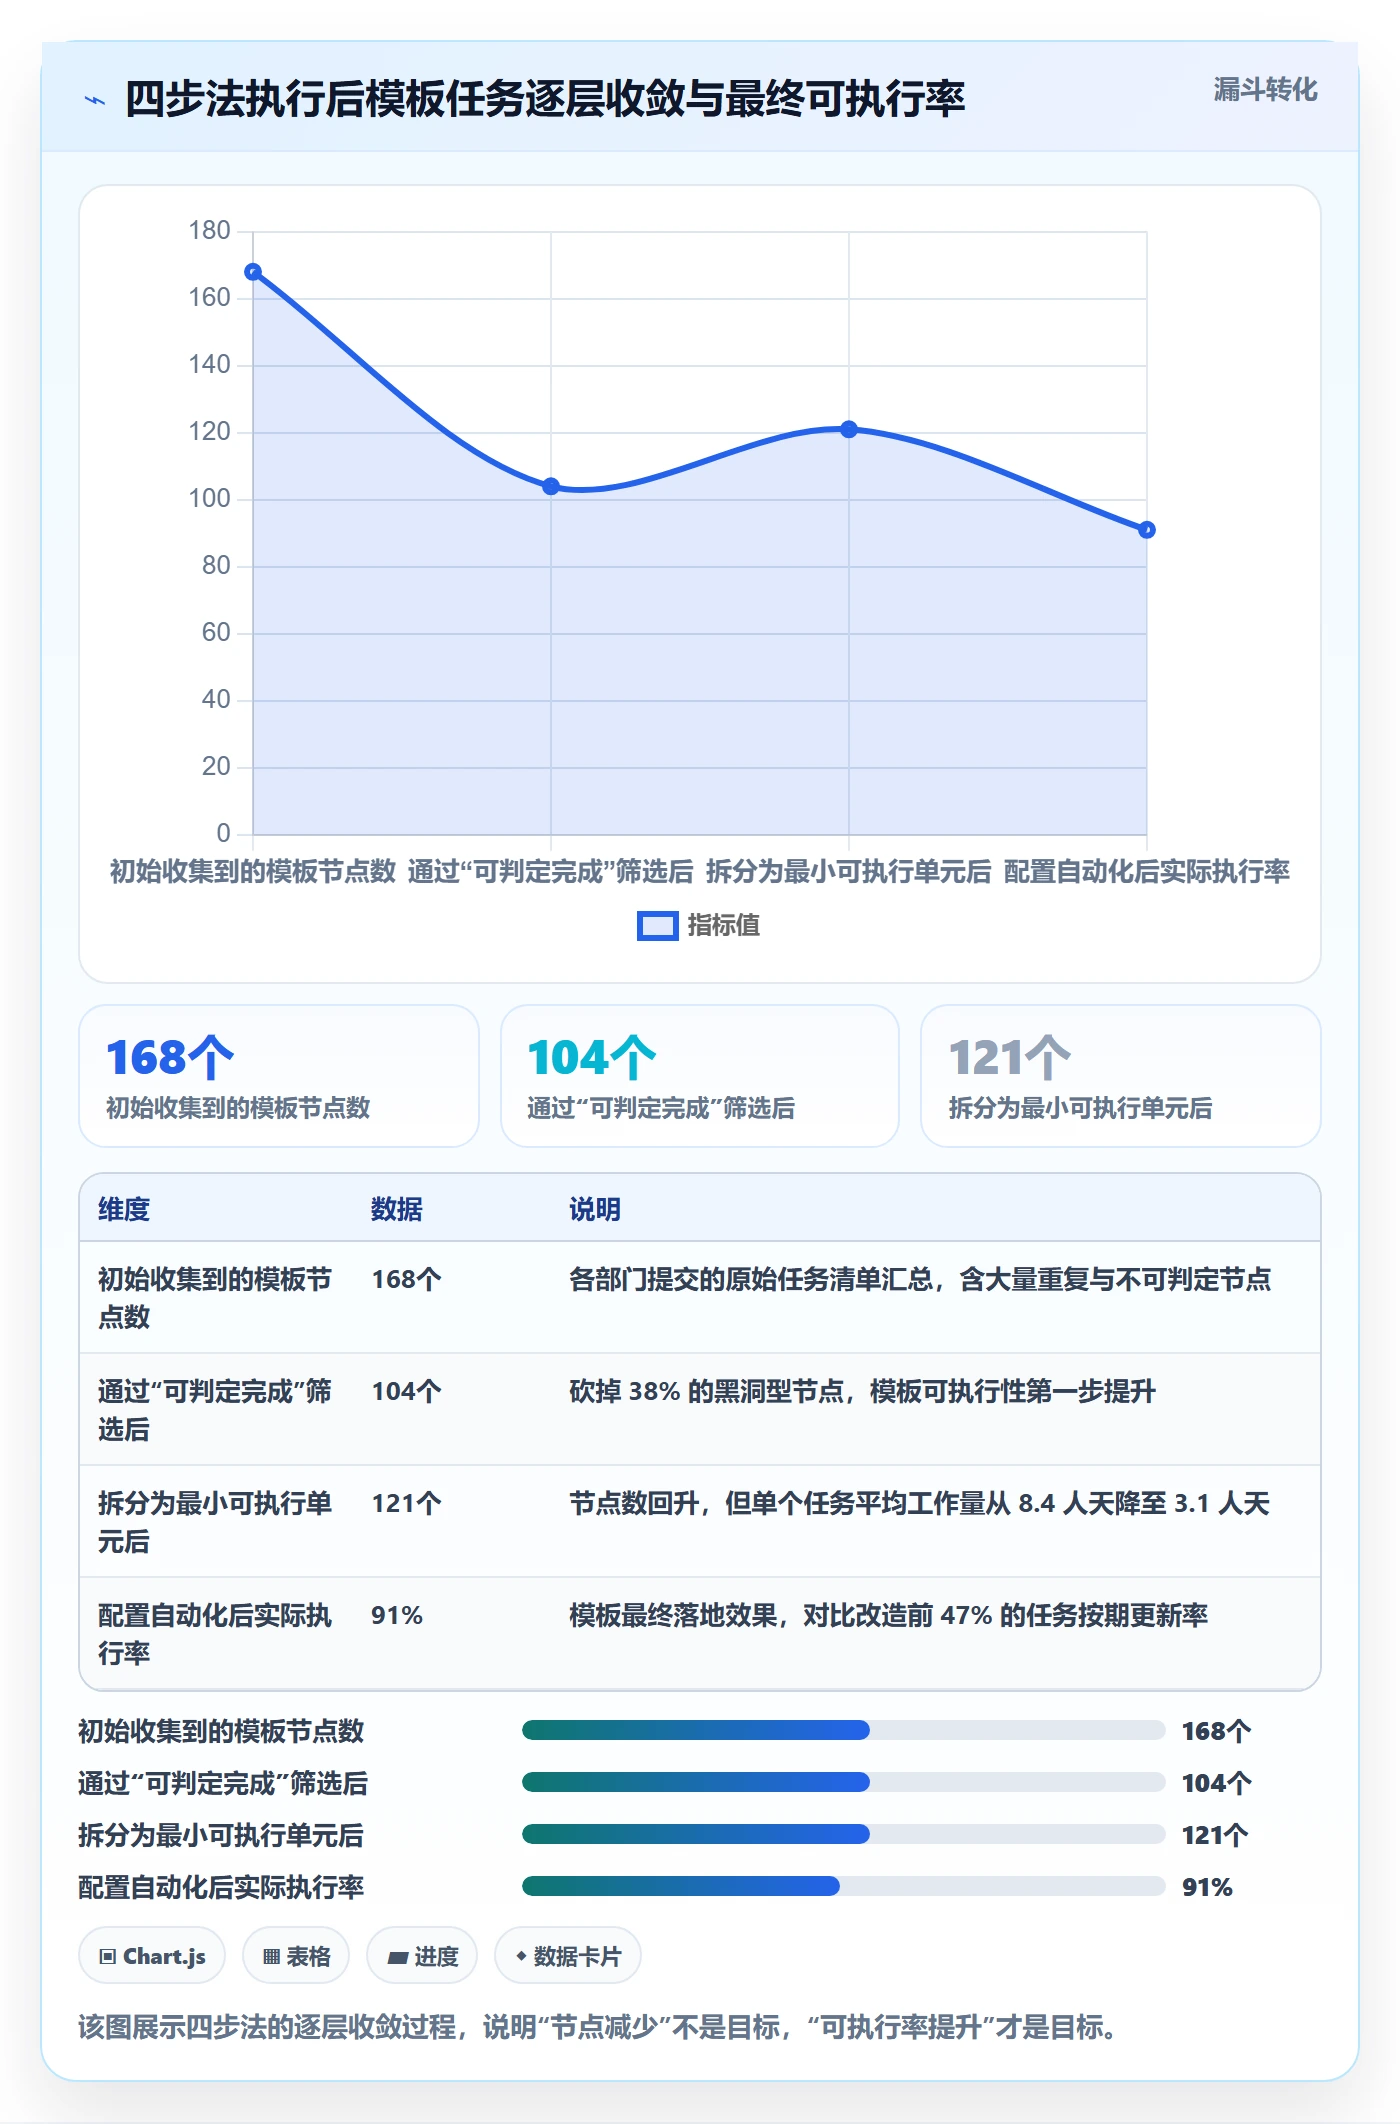
Task: Click the 数据 column header
Action: click(397, 1209)
